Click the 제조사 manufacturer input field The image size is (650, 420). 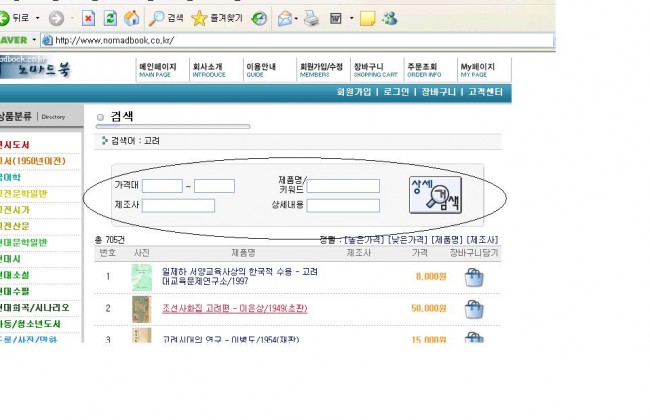pyautogui.click(x=179, y=206)
